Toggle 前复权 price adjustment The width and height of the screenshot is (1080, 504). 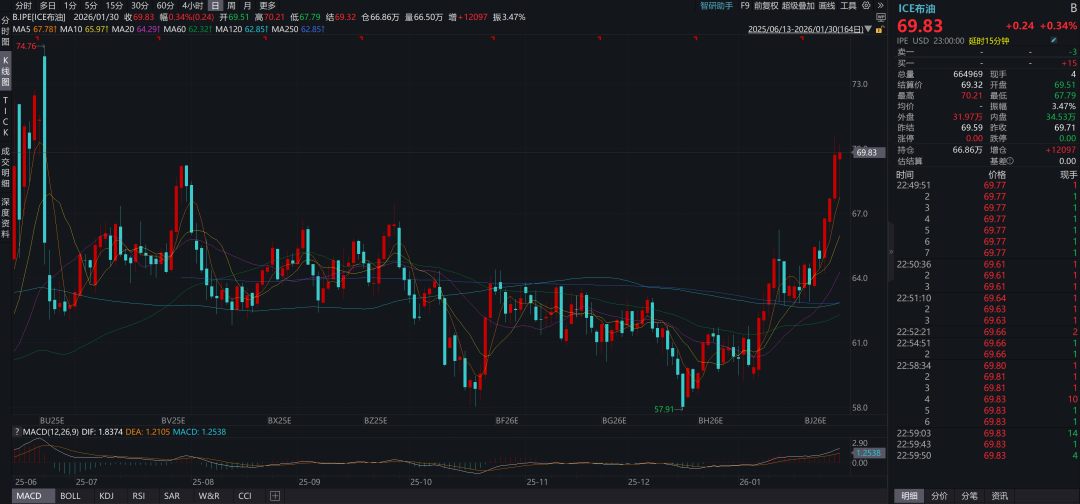(x=765, y=5)
